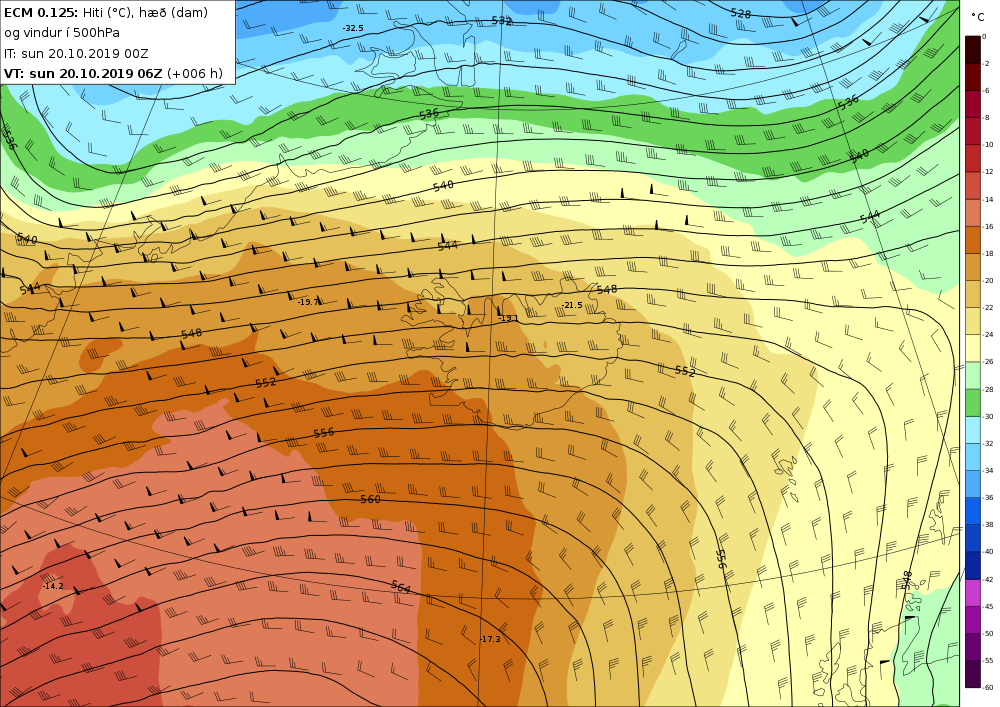Click the 'ECM 0.125: Hiti (°C), hæð (dam)' title line
The height and width of the screenshot is (707, 1000).
point(106,12)
